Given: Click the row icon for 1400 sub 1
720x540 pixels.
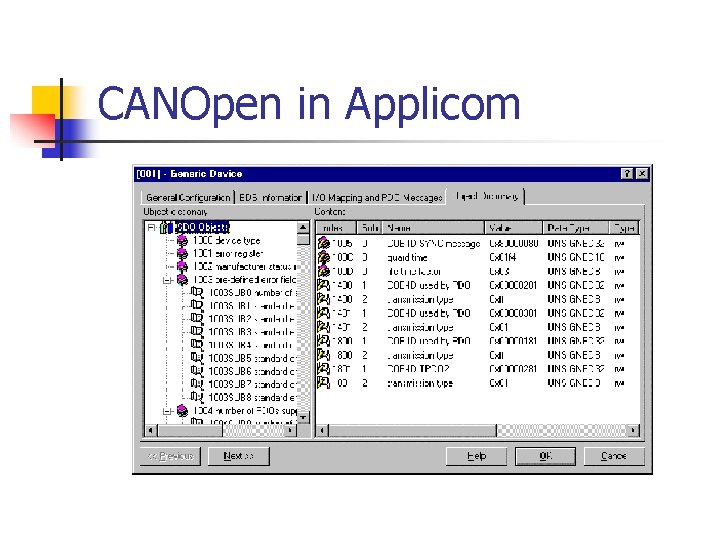Looking at the screenshot, I should click(324, 285).
